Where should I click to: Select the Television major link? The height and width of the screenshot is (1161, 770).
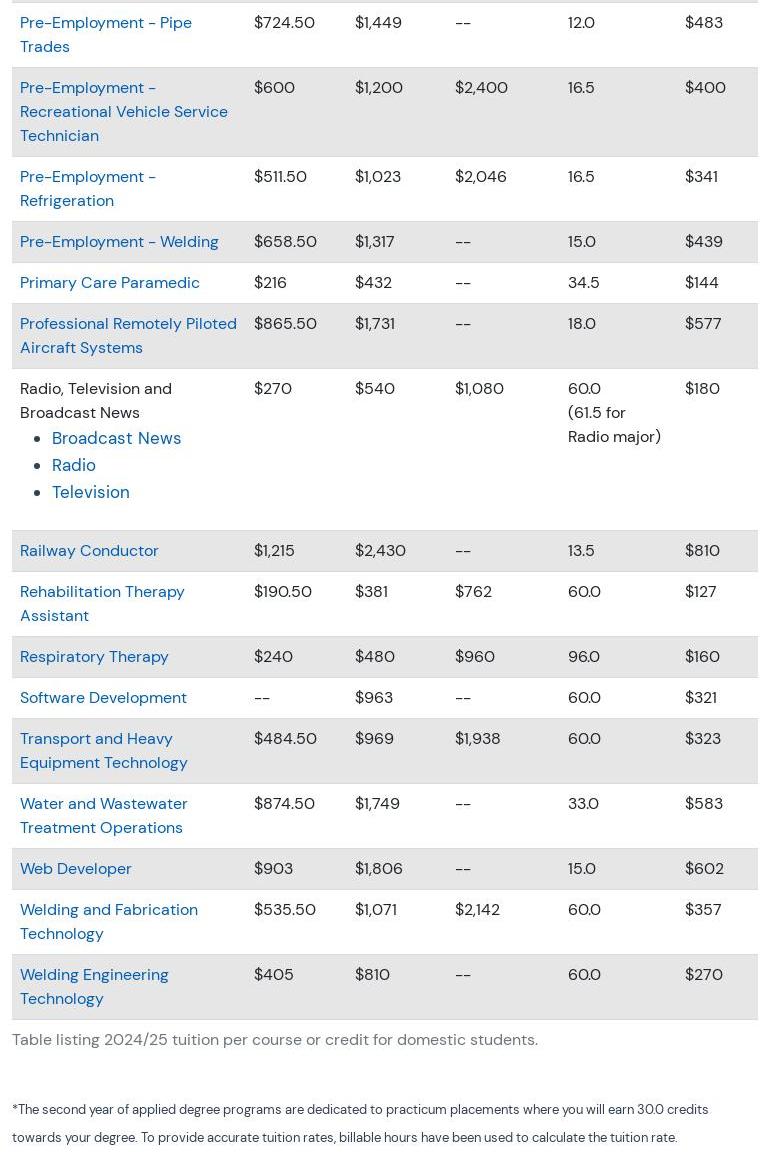91,492
